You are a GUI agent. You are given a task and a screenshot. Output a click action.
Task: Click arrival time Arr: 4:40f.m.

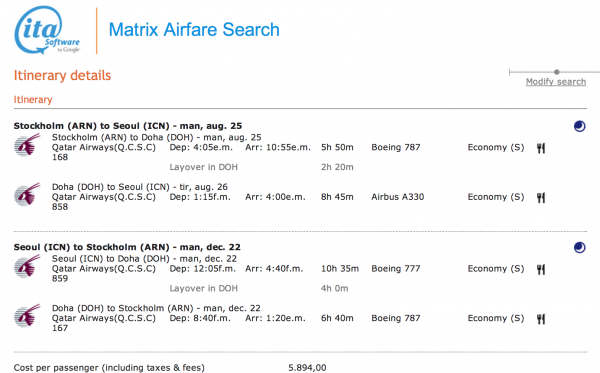click(x=274, y=269)
